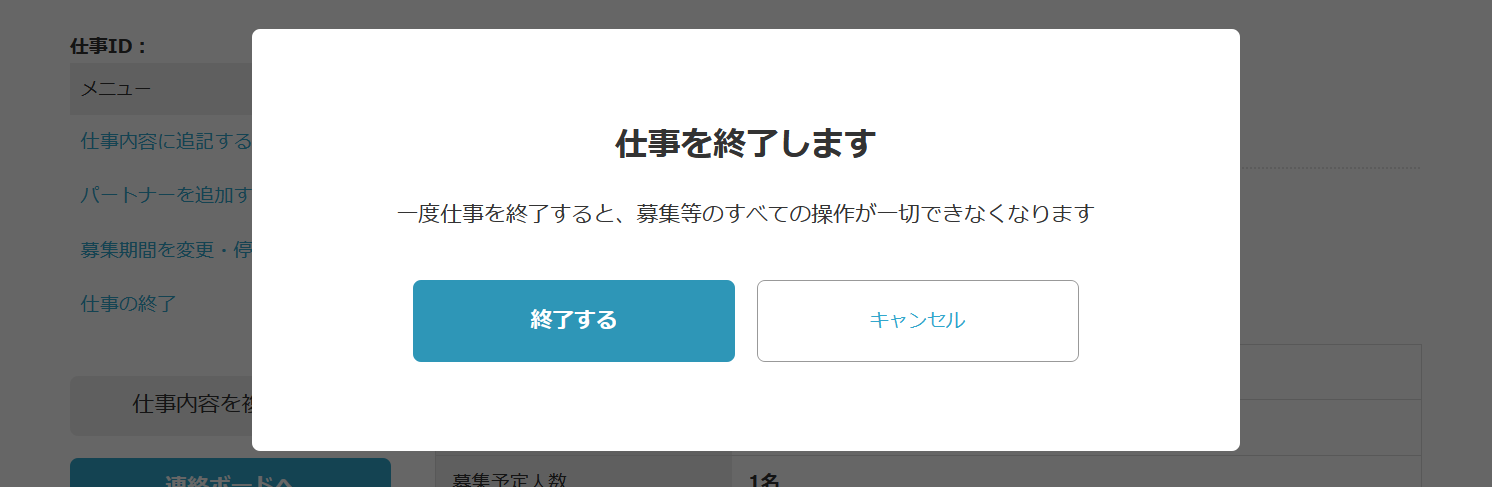Dismiss dialog via dimmed backdrop right side
The image size is (1492, 487).
click(x=1365, y=250)
